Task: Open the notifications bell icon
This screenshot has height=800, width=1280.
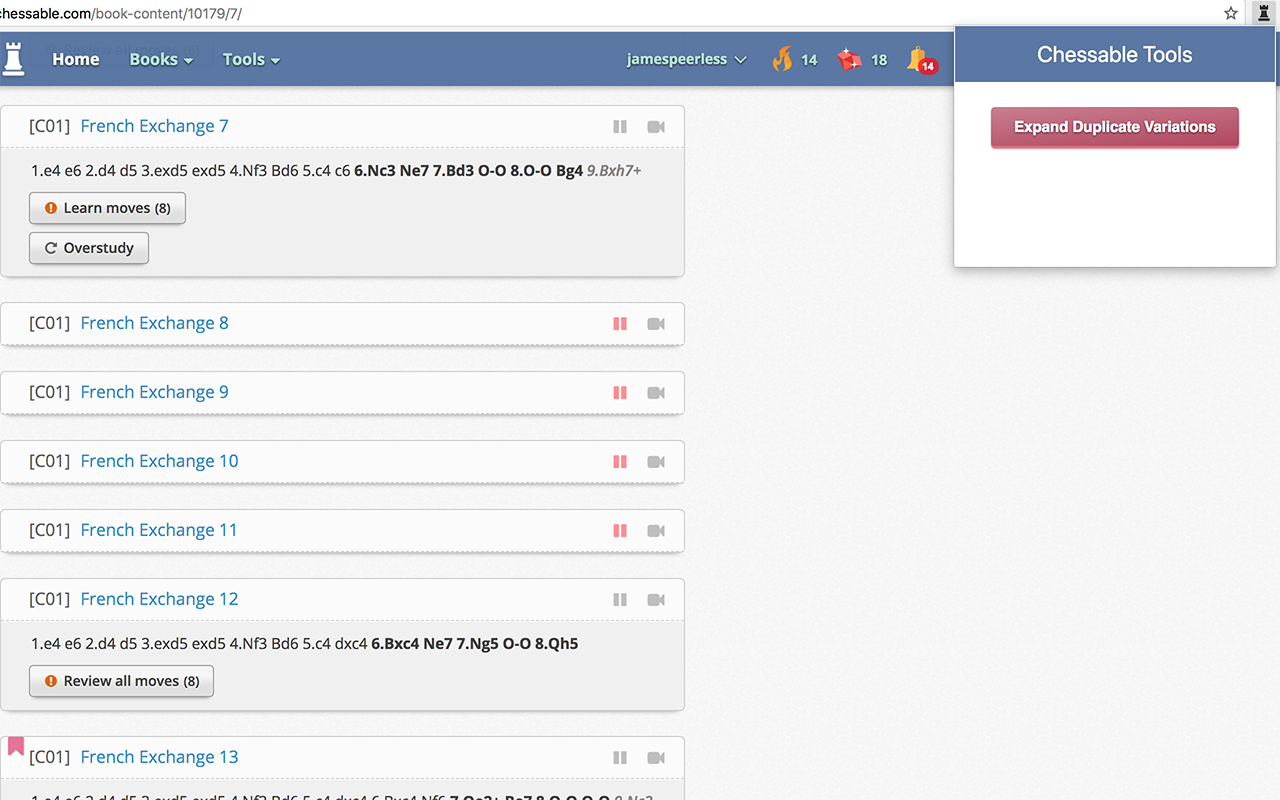Action: tap(916, 58)
